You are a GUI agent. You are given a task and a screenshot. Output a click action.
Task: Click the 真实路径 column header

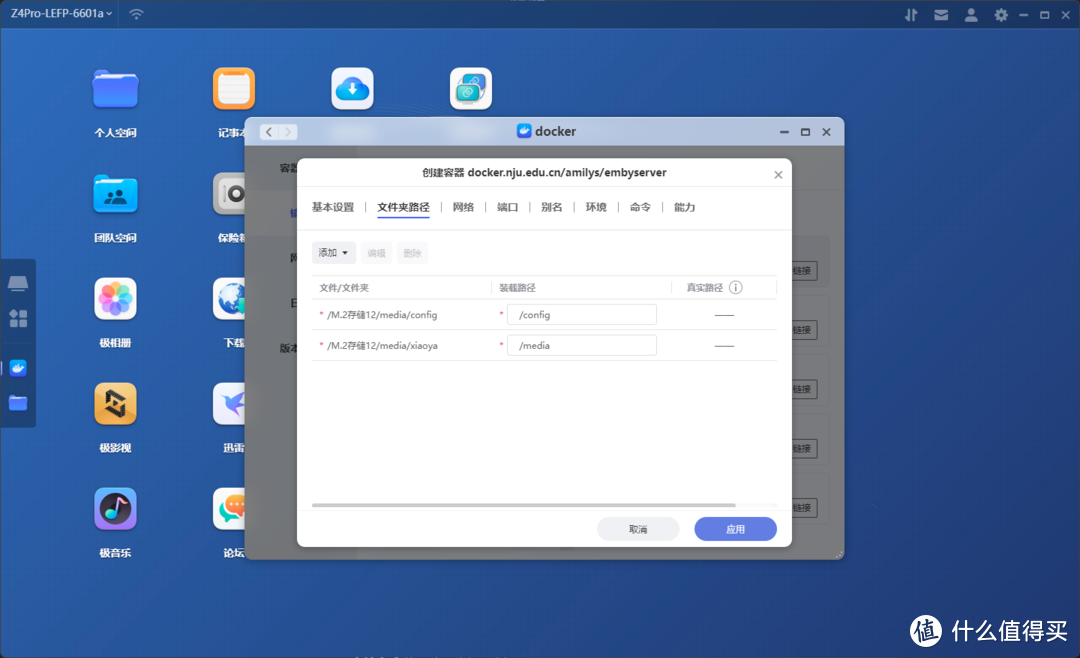tap(705, 288)
